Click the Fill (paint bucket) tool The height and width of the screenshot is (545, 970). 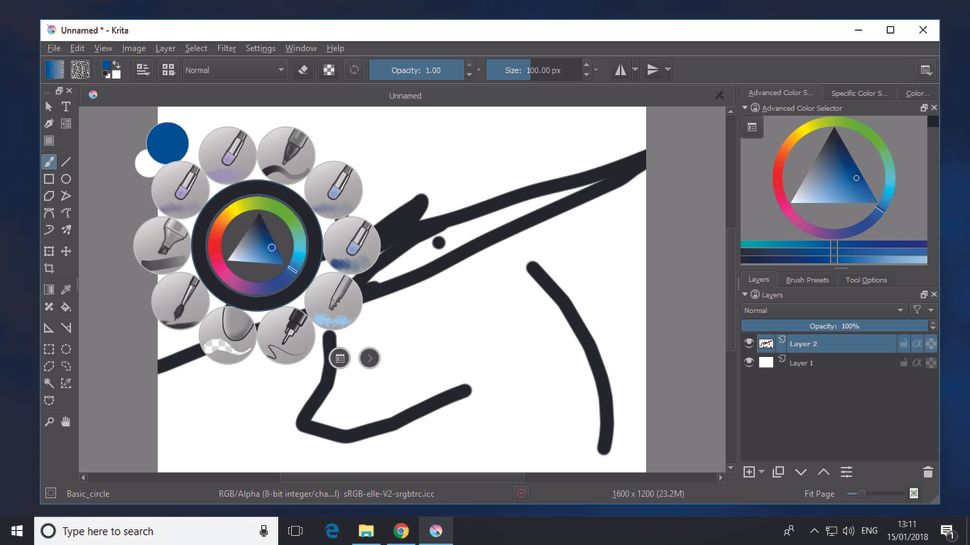click(66, 307)
